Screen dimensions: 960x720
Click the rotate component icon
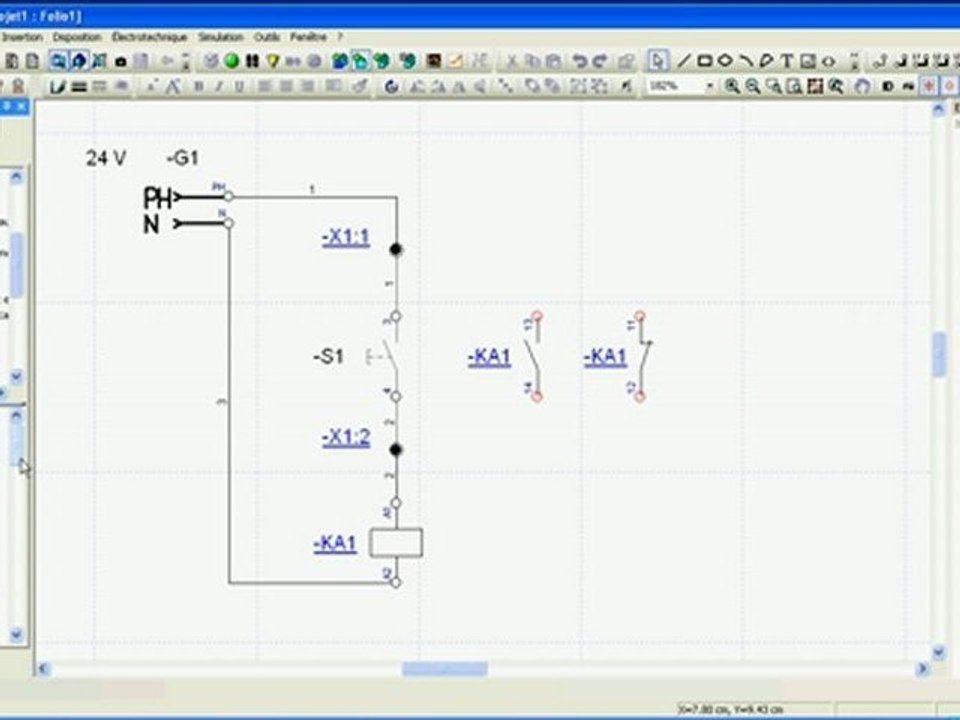click(391, 86)
